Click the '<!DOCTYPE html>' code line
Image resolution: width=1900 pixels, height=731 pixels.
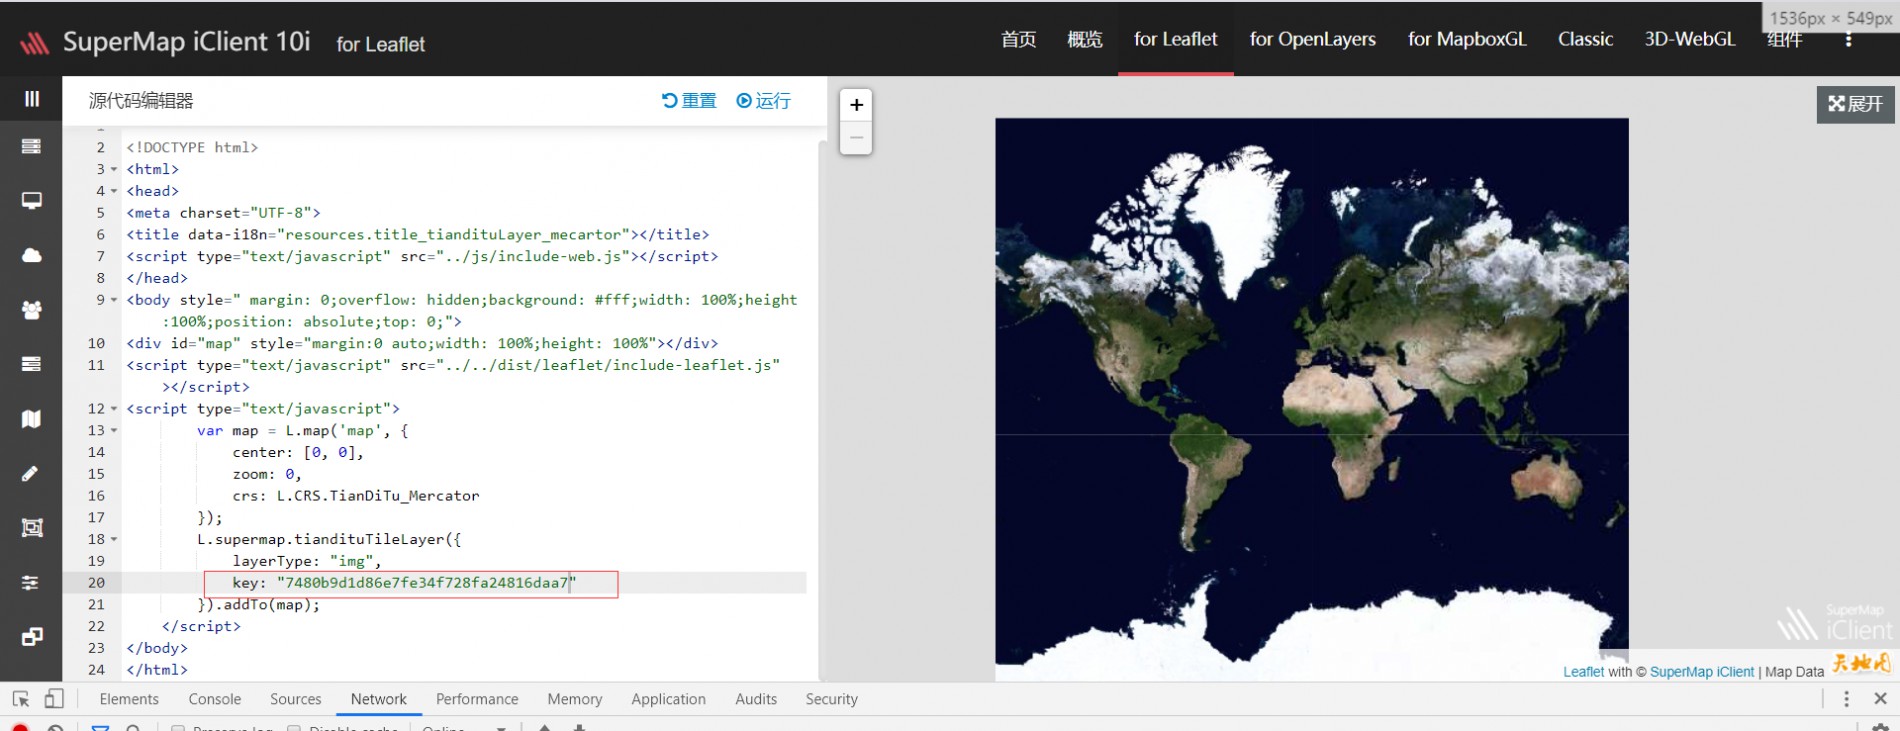192,147
